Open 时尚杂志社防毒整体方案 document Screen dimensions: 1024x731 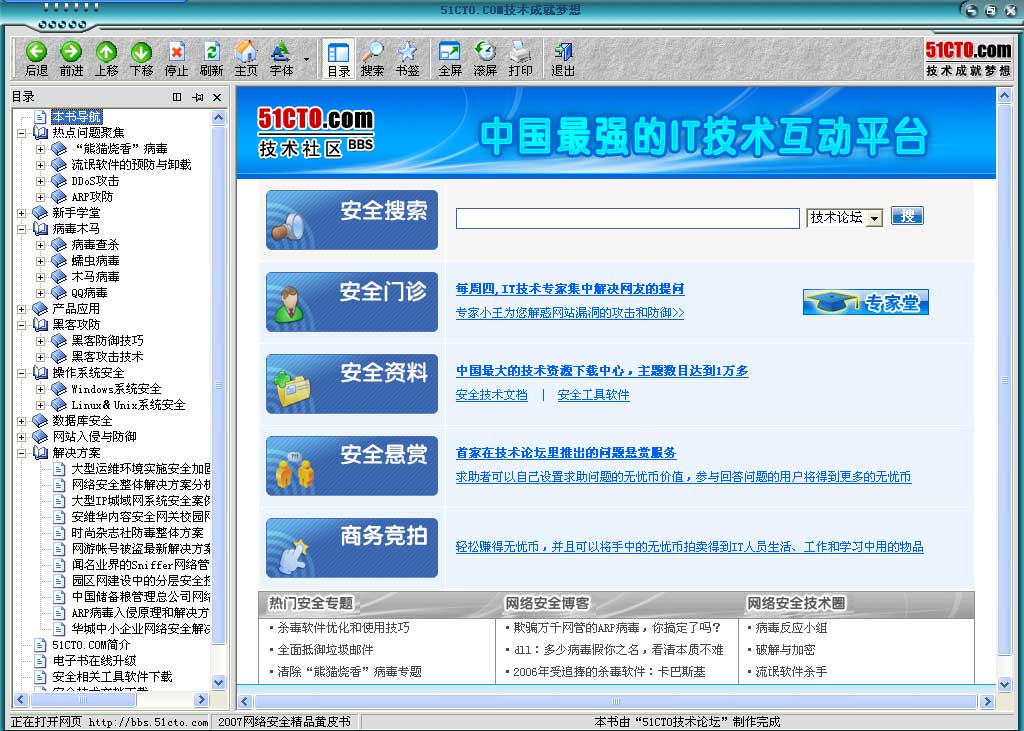coord(137,533)
